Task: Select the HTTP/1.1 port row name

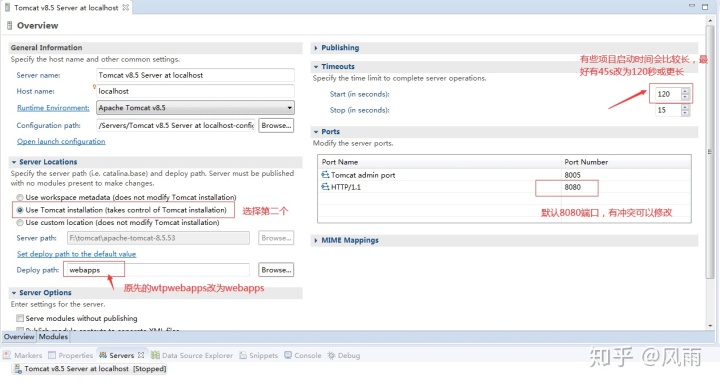Action: point(346,187)
